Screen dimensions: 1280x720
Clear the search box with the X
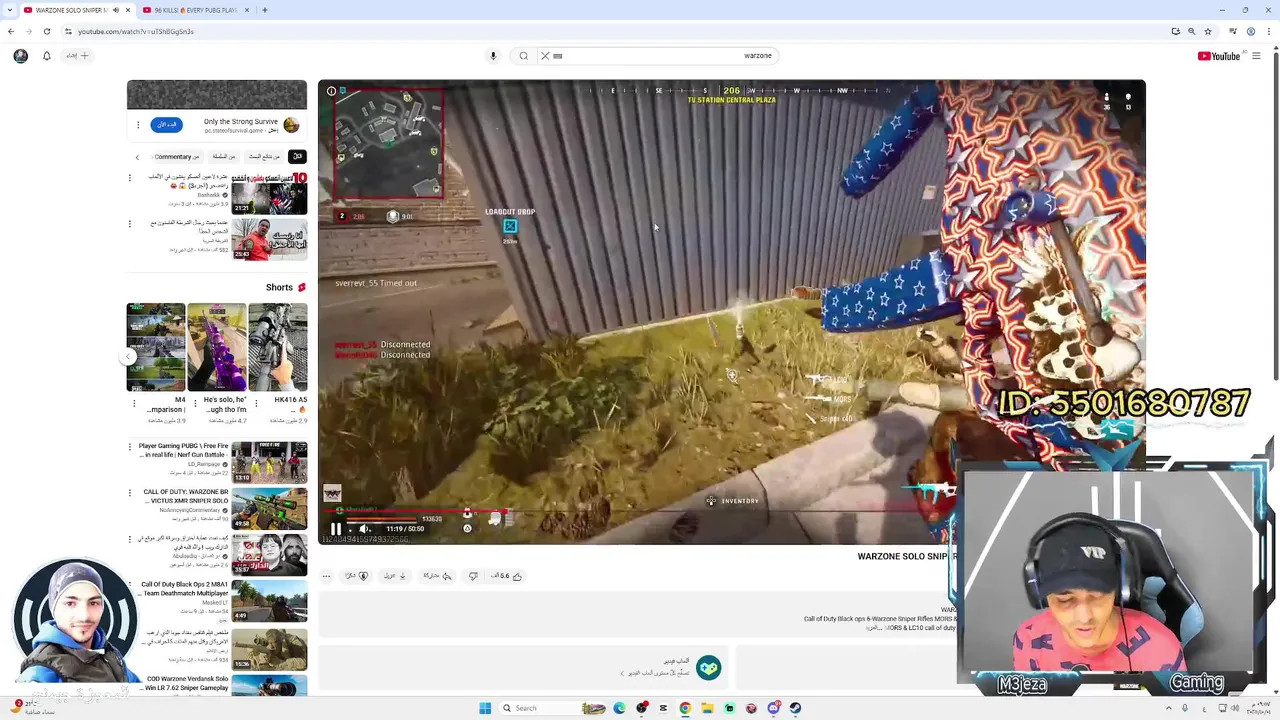pos(545,56)
